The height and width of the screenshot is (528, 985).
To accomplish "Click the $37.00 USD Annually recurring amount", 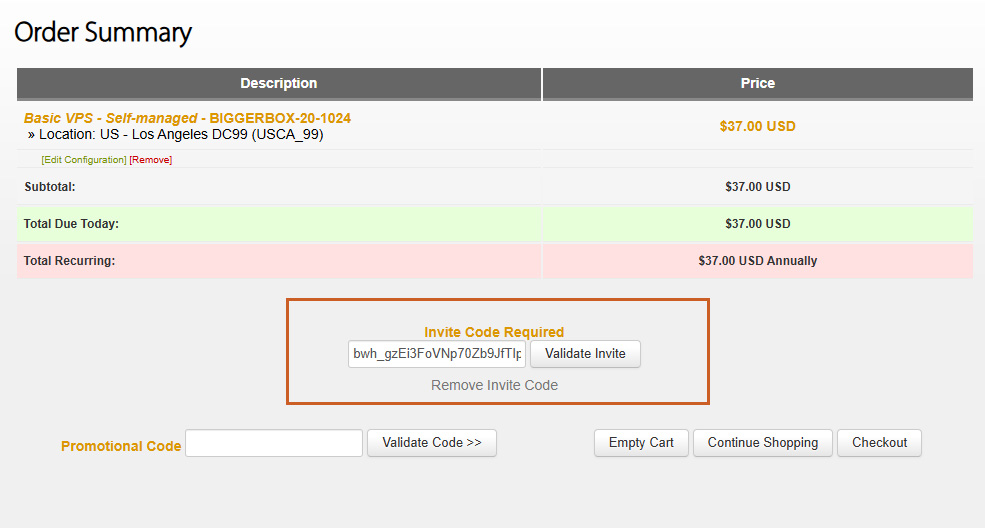I will click(x=757, y=261).
